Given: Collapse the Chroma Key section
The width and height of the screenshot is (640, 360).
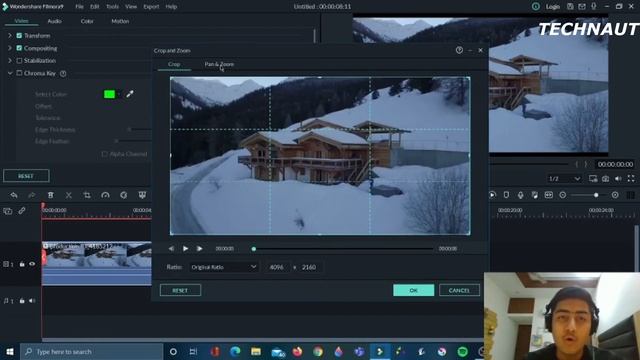Looking at the screenshot, I should click(10, 73).
